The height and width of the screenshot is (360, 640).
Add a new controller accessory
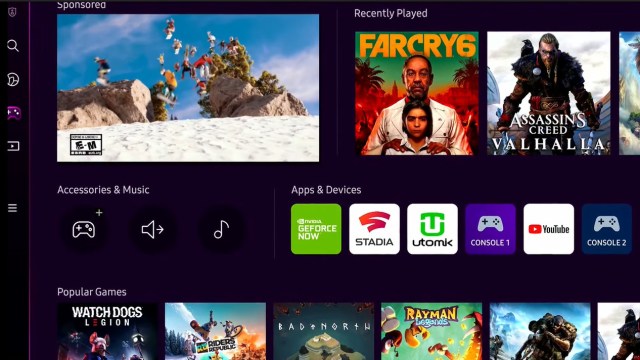click(84, 229)
